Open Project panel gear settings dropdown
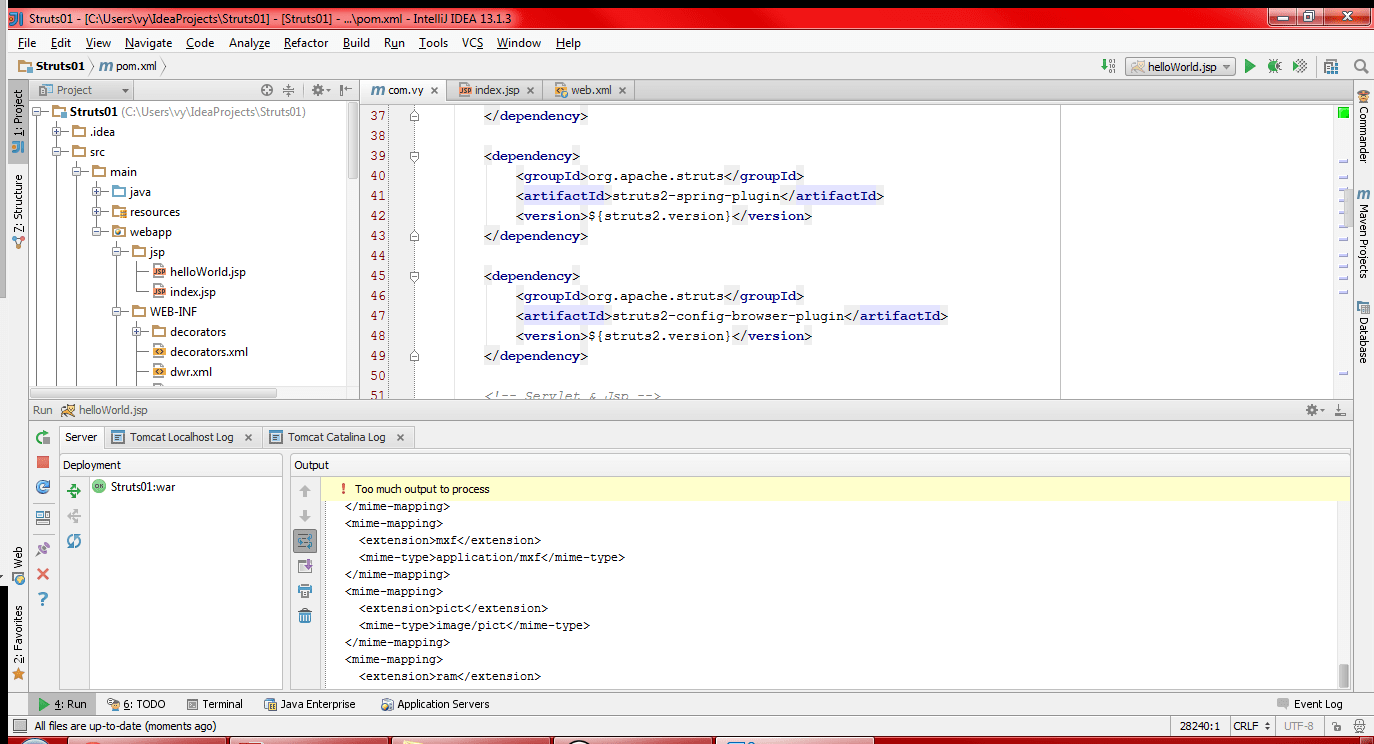This screenshot has height=744, width=1374. pos(320,90)
